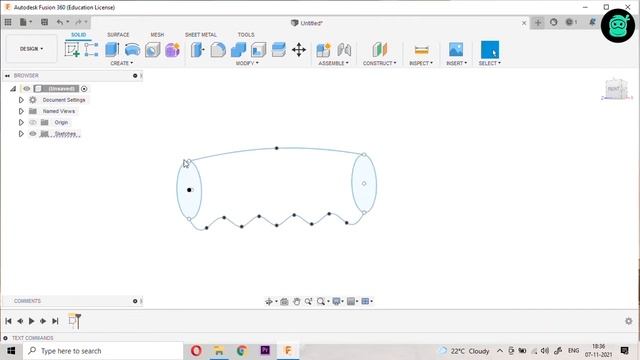This screenshot has width=640, height=360.
Task: Pin the Browser panel dot
Action: point(135,76)
